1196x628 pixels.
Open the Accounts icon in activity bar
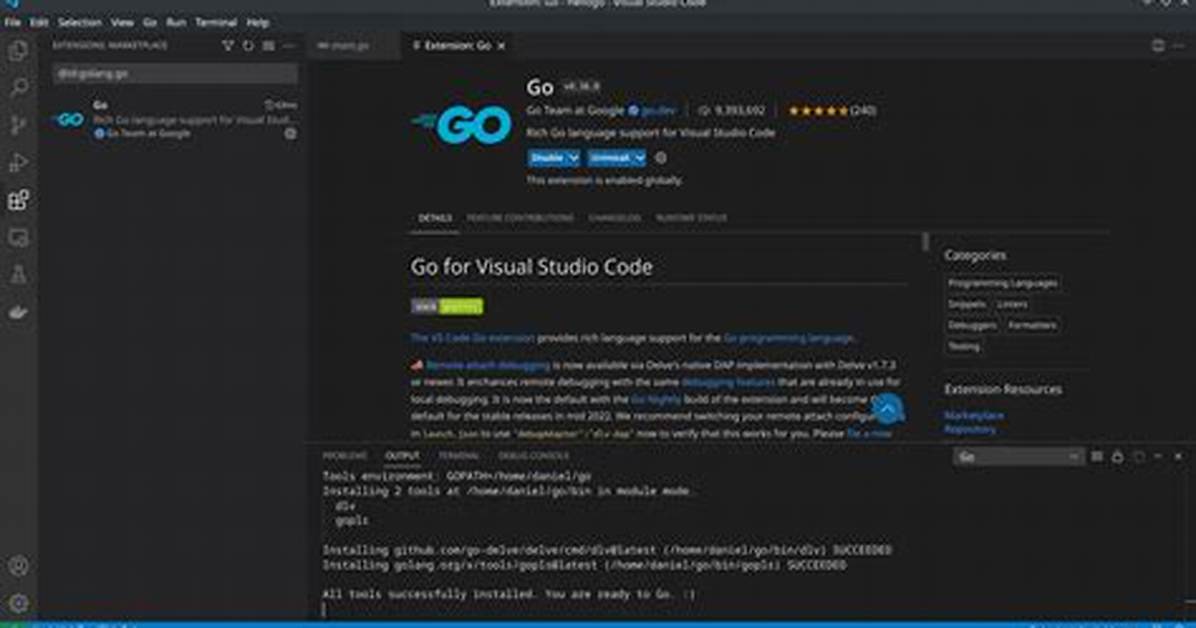18,566
